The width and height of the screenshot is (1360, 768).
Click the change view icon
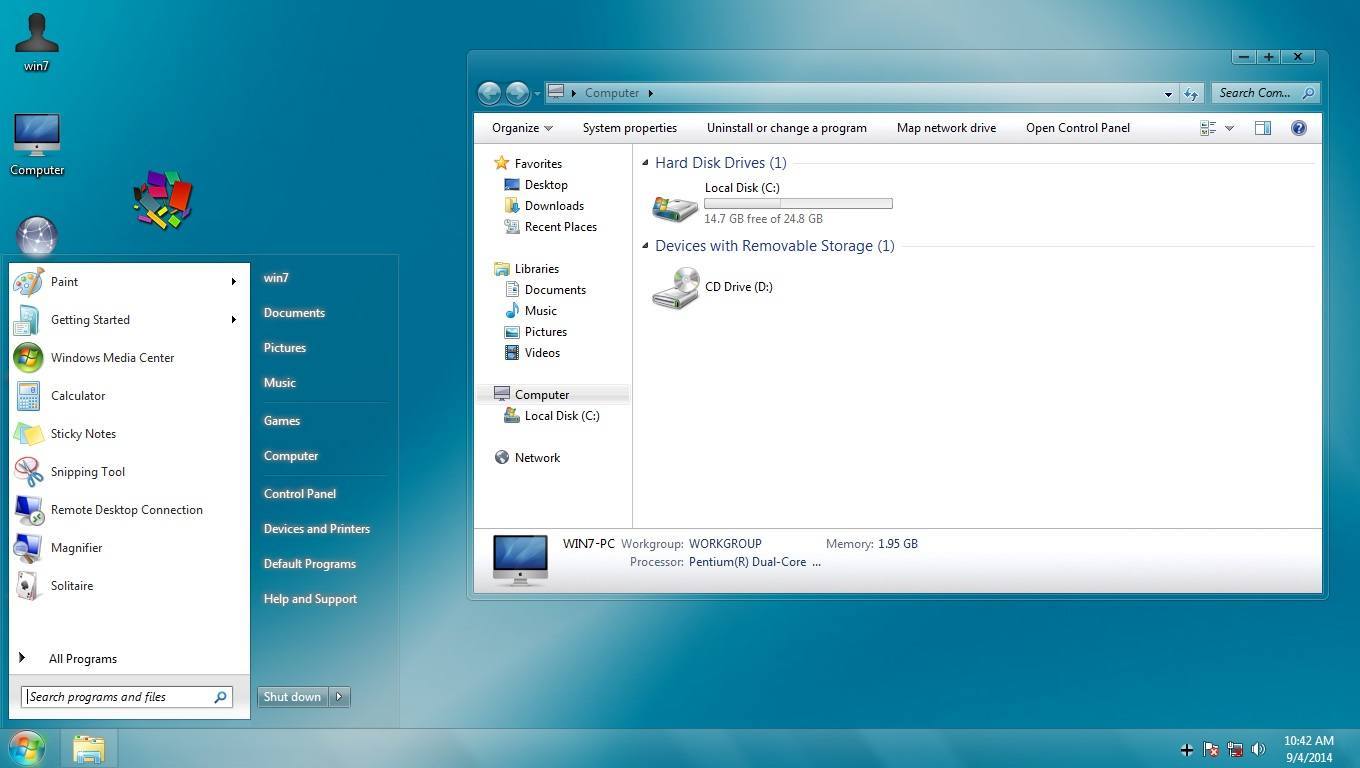pos(1208,128)
